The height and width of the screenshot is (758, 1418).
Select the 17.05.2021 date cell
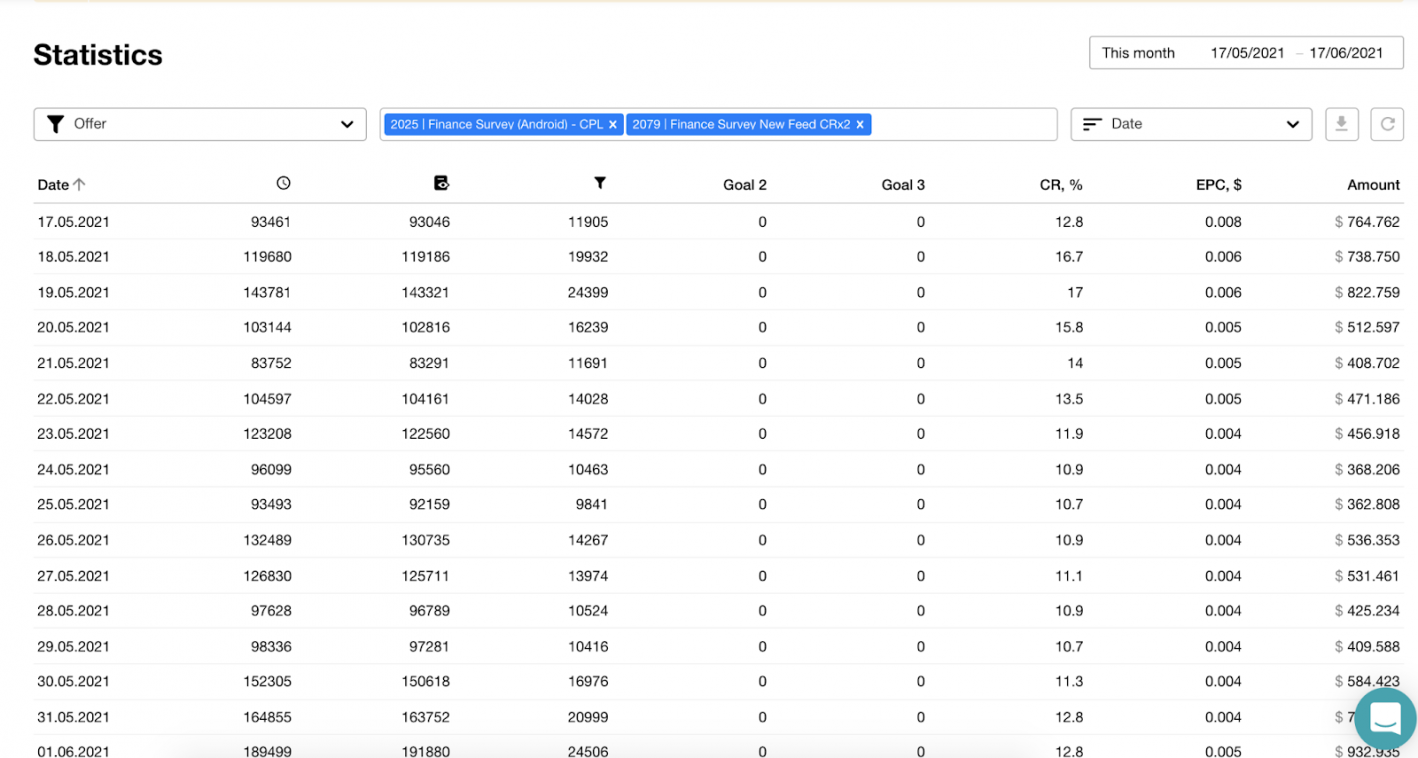(x=73, y=222)
